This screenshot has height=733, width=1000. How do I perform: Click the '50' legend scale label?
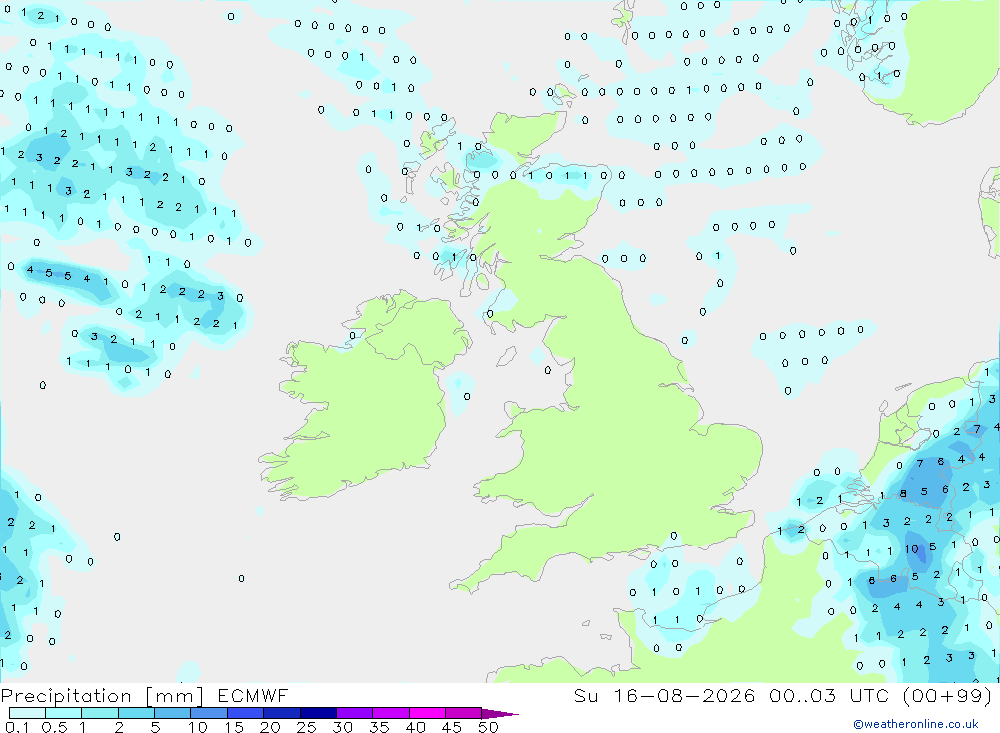click(x=488, y=727)
